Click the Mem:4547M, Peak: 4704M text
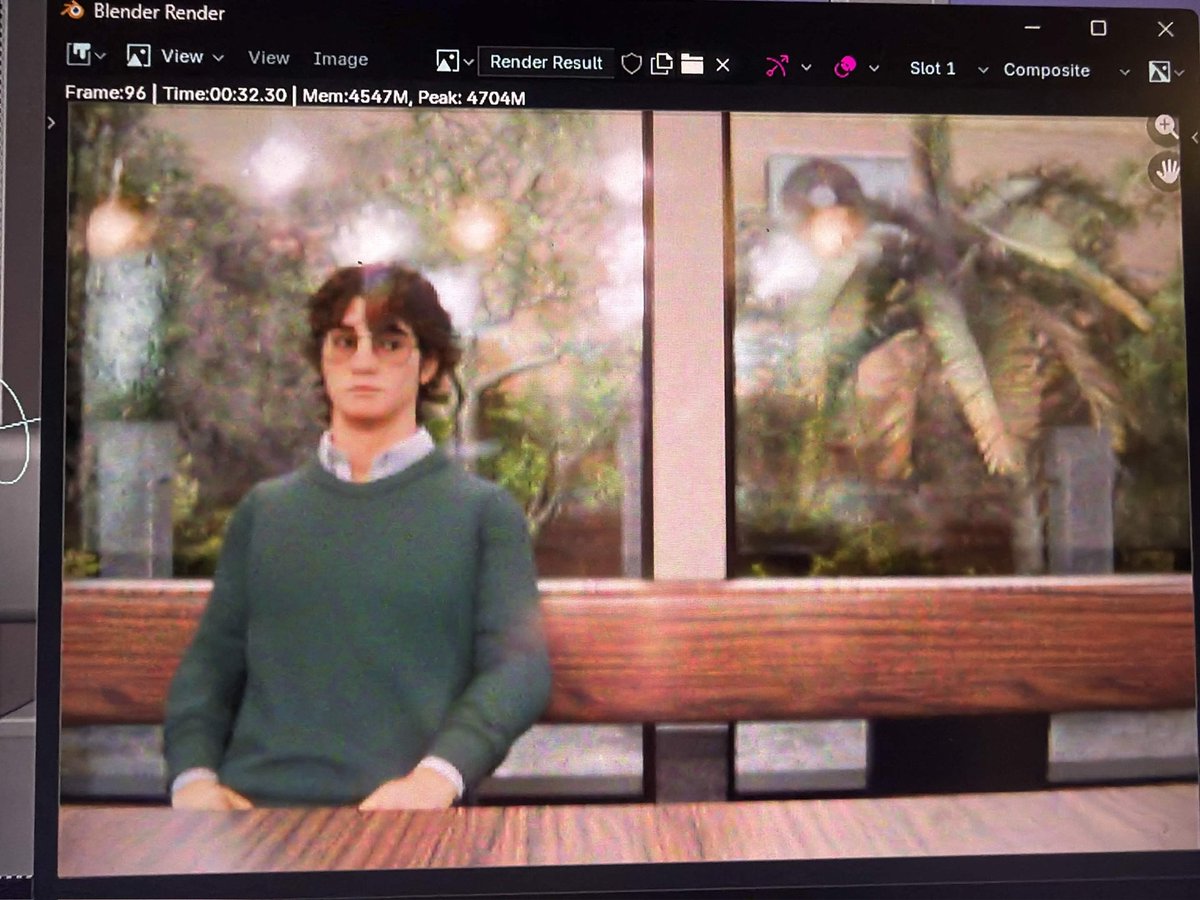 [412, 97]
